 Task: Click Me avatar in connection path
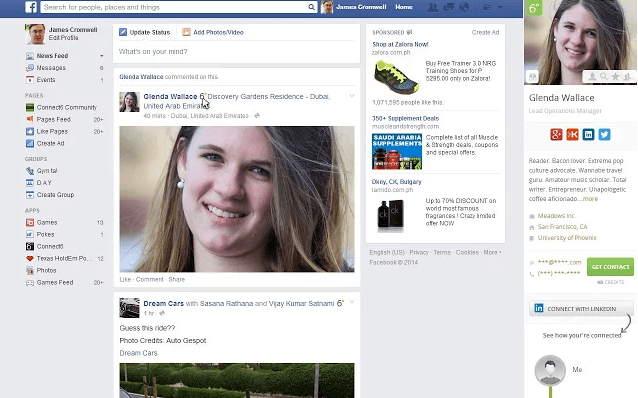[550, 370]
